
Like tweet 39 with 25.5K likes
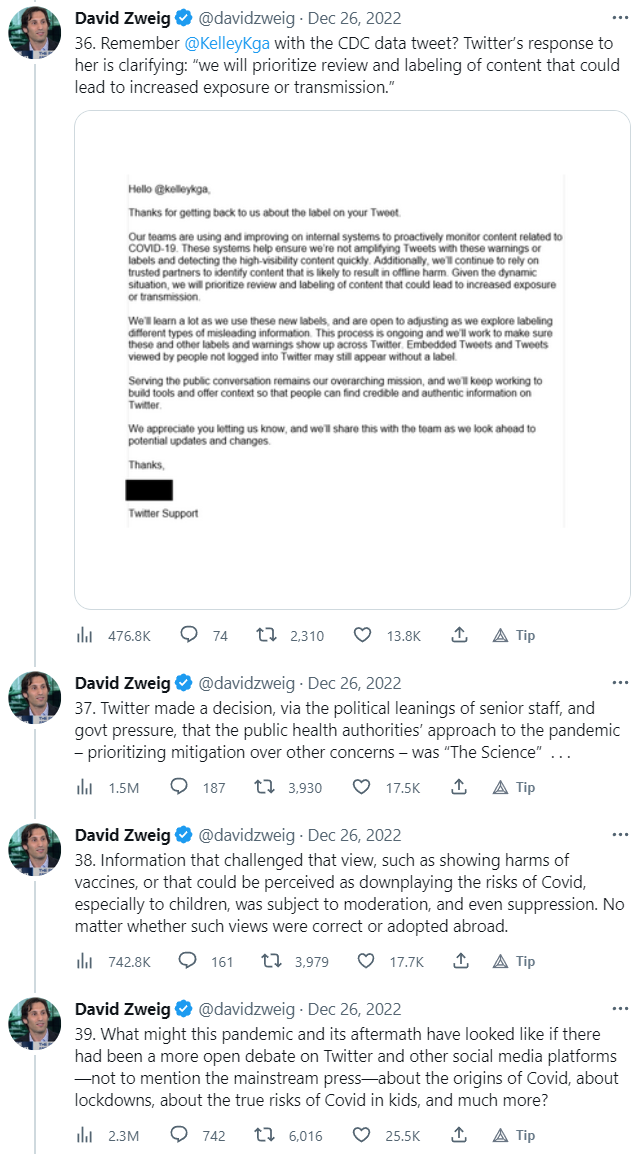[x=364, y=1135]
